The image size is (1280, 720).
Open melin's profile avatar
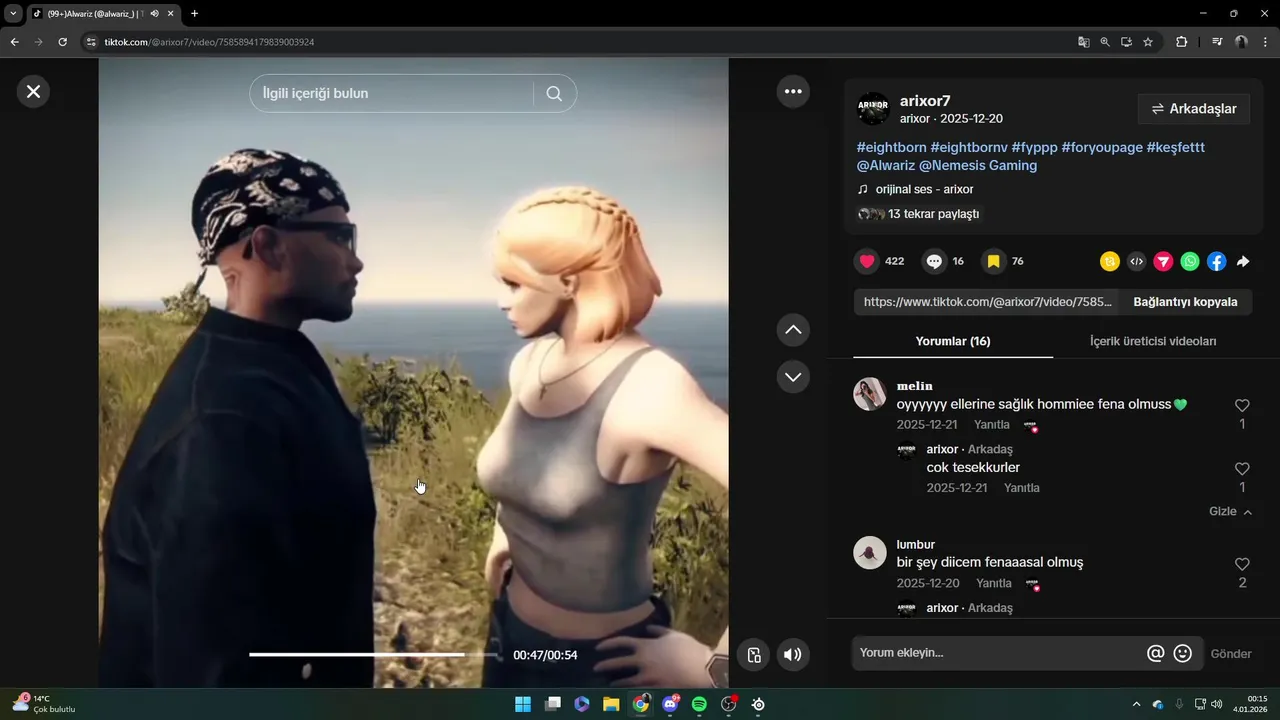click(x=870, y=394)
